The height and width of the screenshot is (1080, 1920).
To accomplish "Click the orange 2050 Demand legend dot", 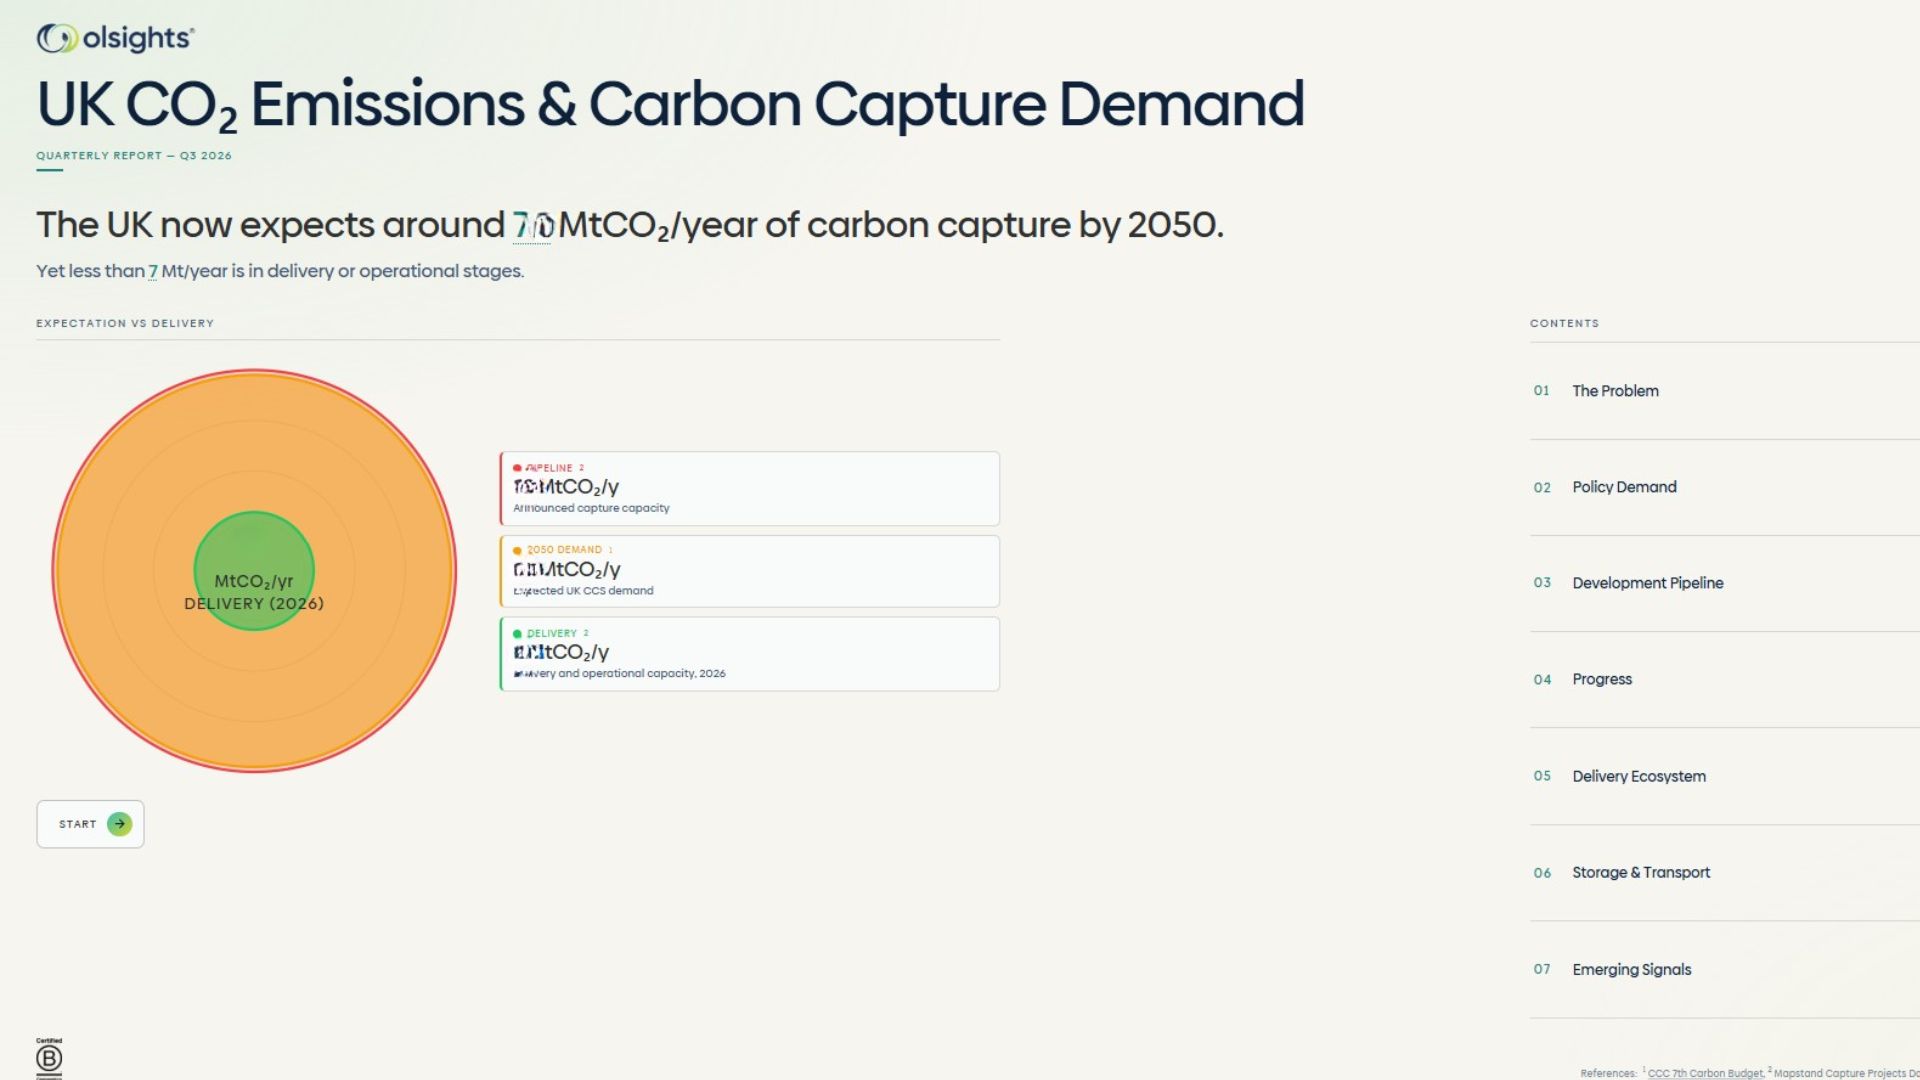I will (x=517, y=550).
